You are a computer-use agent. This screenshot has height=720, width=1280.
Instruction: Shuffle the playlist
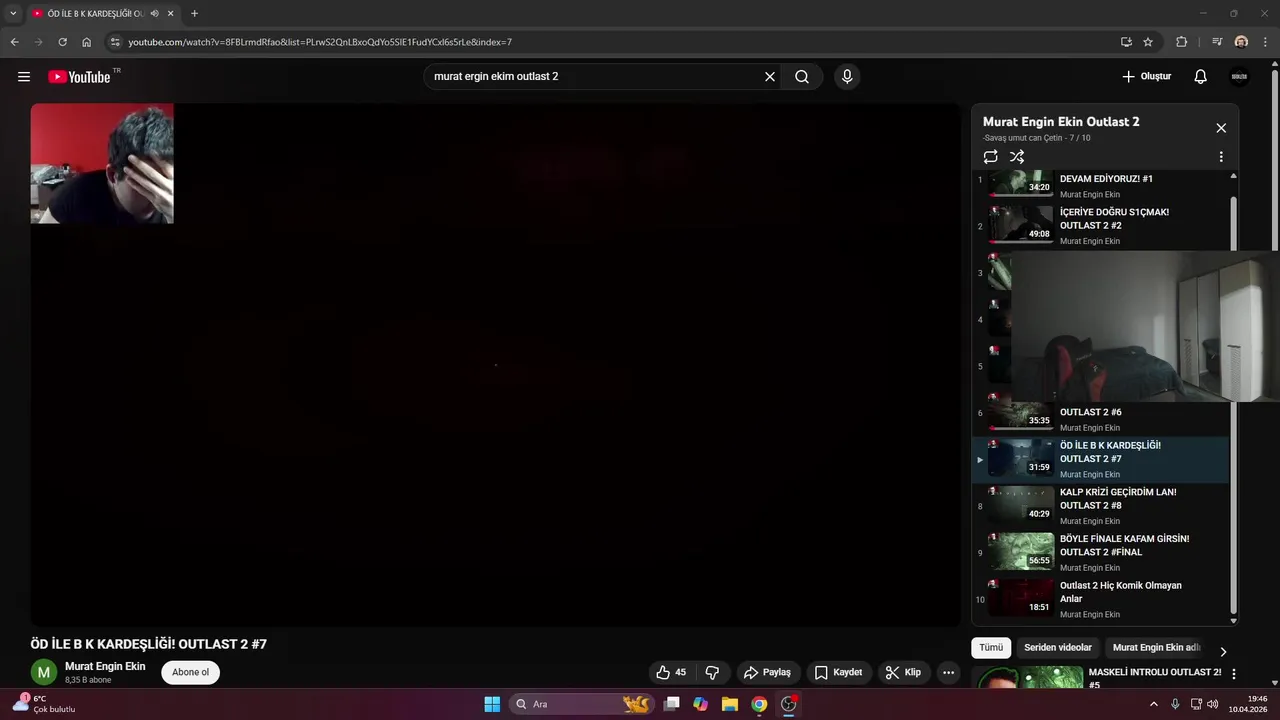pos(1017,157)
